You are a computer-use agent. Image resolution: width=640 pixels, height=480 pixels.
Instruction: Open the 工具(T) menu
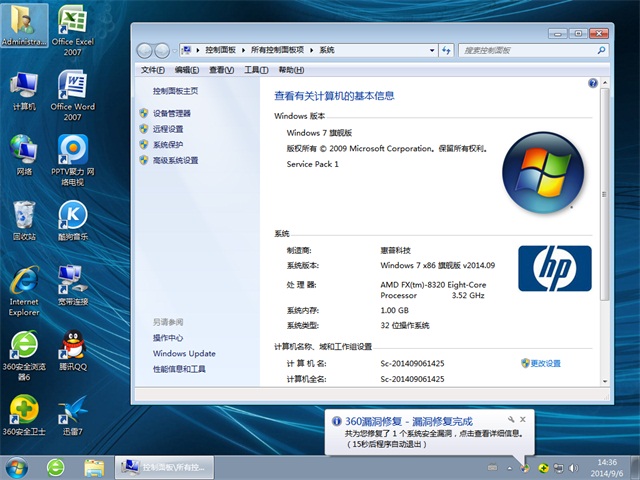pos(255,70)
